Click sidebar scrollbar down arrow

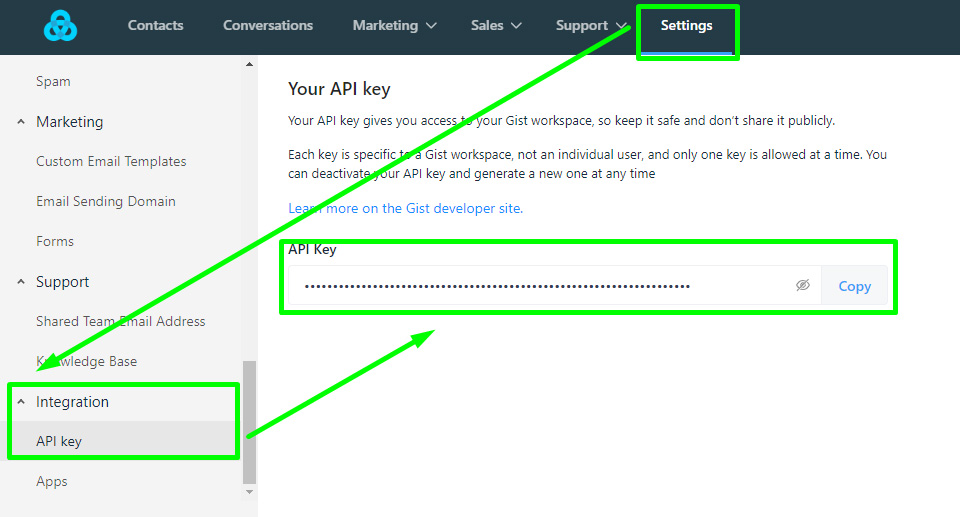[249, 492]
